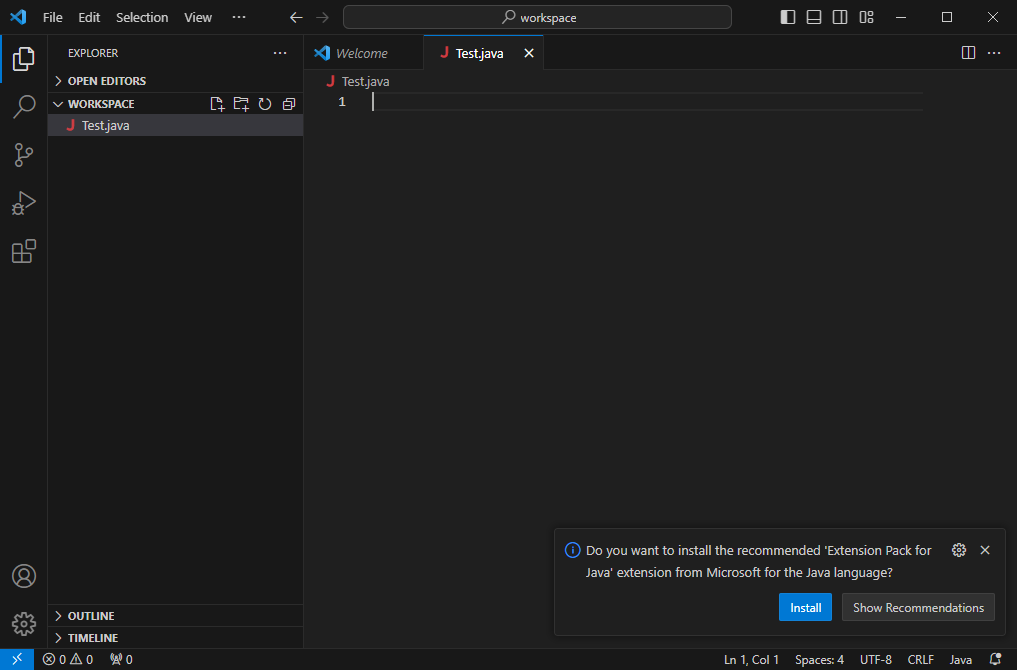Dismiss the Java extension notification
1017x670 pixels.
point(985,550)
